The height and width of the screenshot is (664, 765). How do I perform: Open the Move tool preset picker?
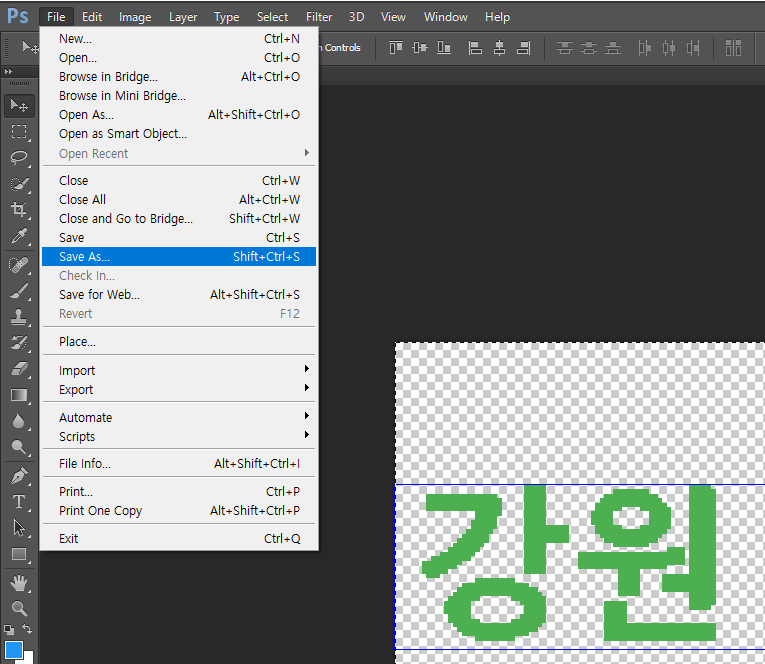coord(30,47)
